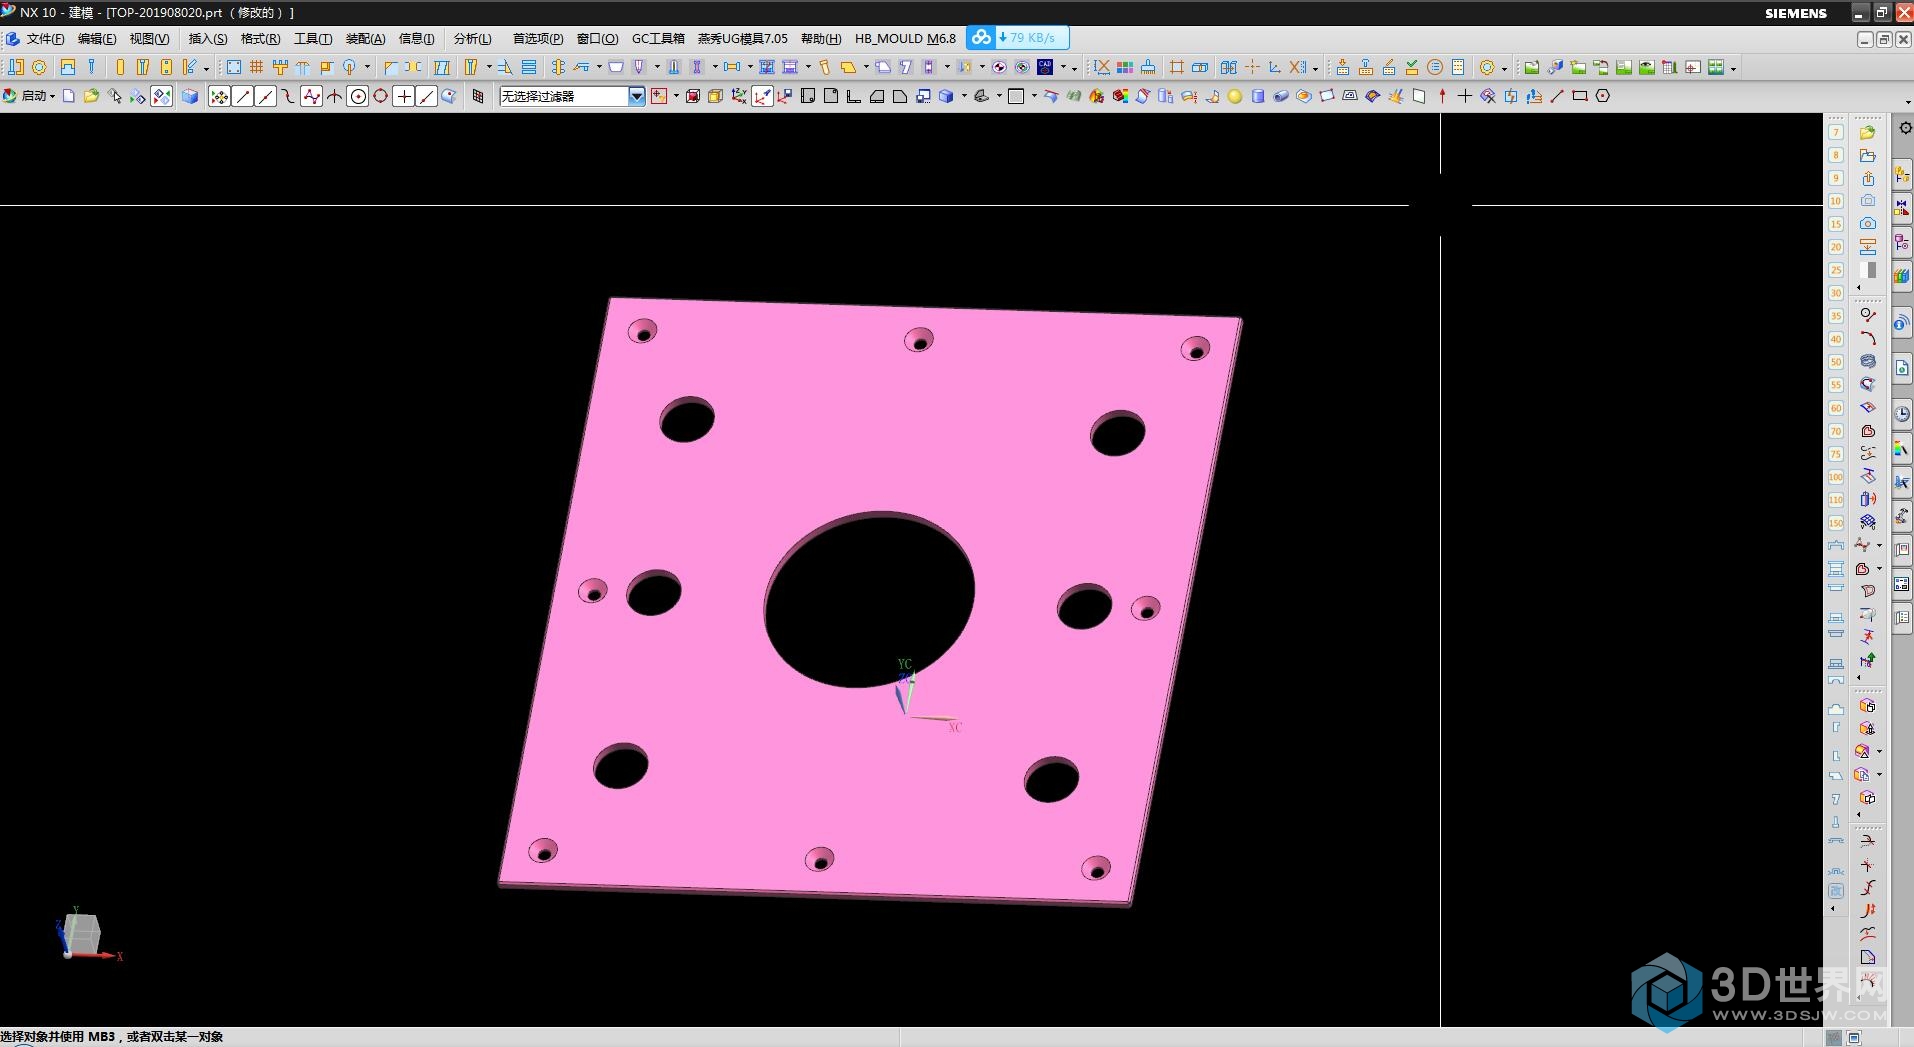Toggle the end point snap option
The height and width of the screenshot is (1047, 1914).
point(242,96)
